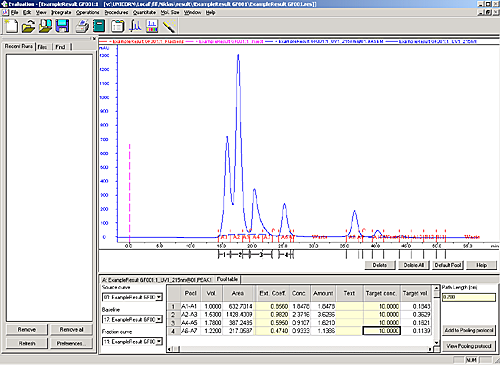Switch to the Pool table tab
Image resolution: width=500 pixels, height=365 pixels.
pyautogui.click(x=227, y=279)
